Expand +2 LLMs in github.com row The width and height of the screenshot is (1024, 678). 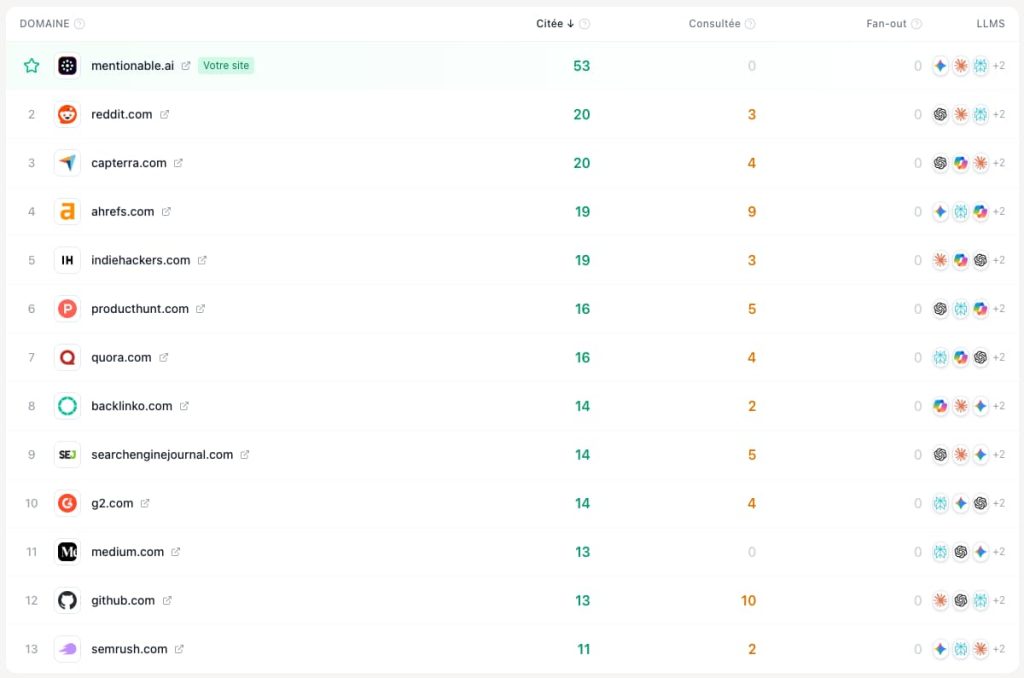click(x=999, y=600)
